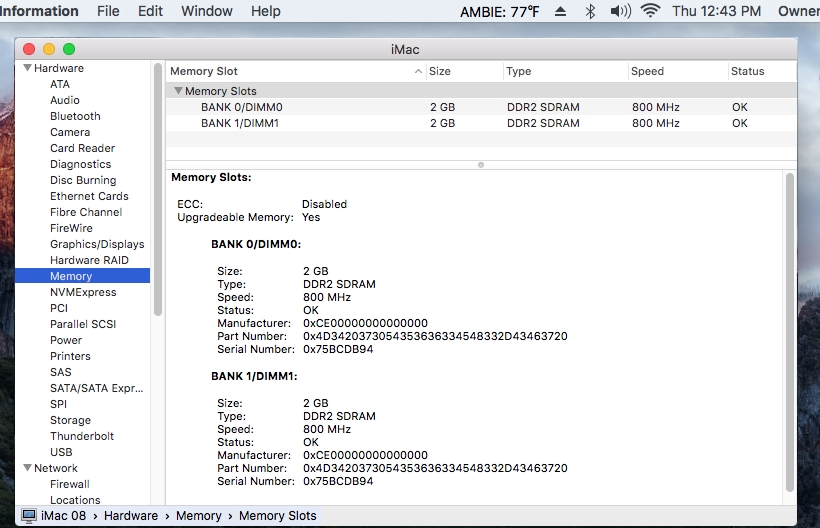820x528 pixels.
Task: Select Graphics/Displays in the sidebar
Action: tap(97, 244)
